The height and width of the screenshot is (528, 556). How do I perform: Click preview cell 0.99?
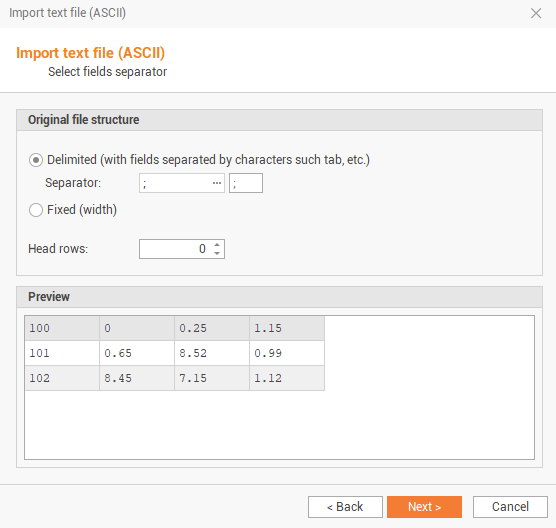pos(287,353)
